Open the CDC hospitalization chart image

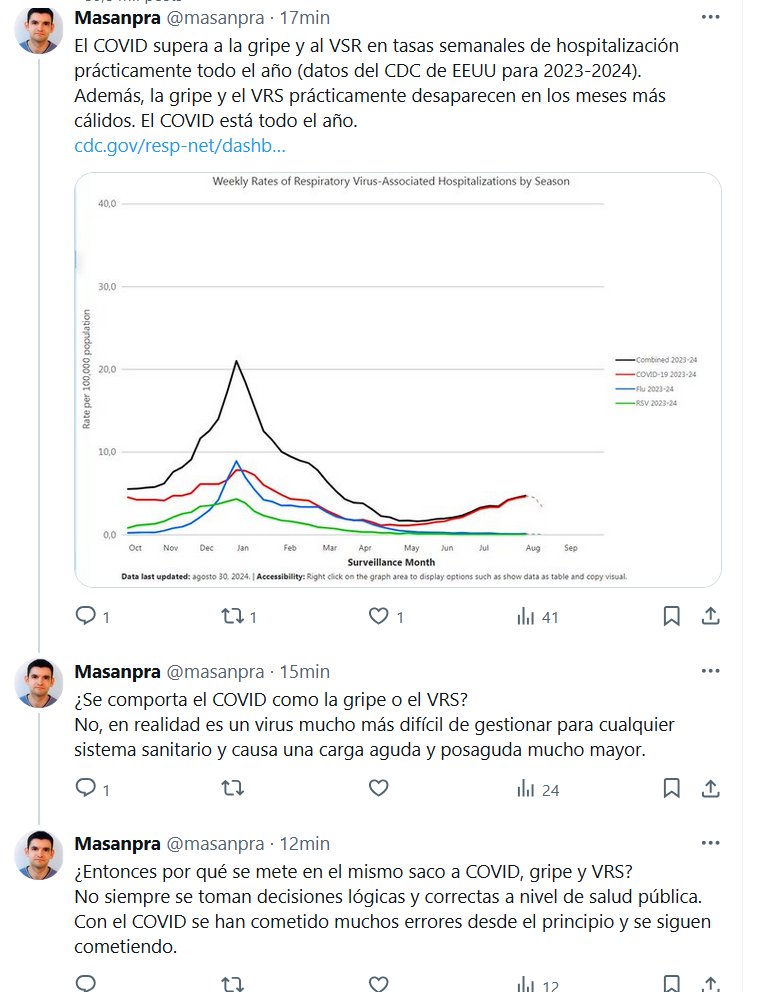coord(398,380)
